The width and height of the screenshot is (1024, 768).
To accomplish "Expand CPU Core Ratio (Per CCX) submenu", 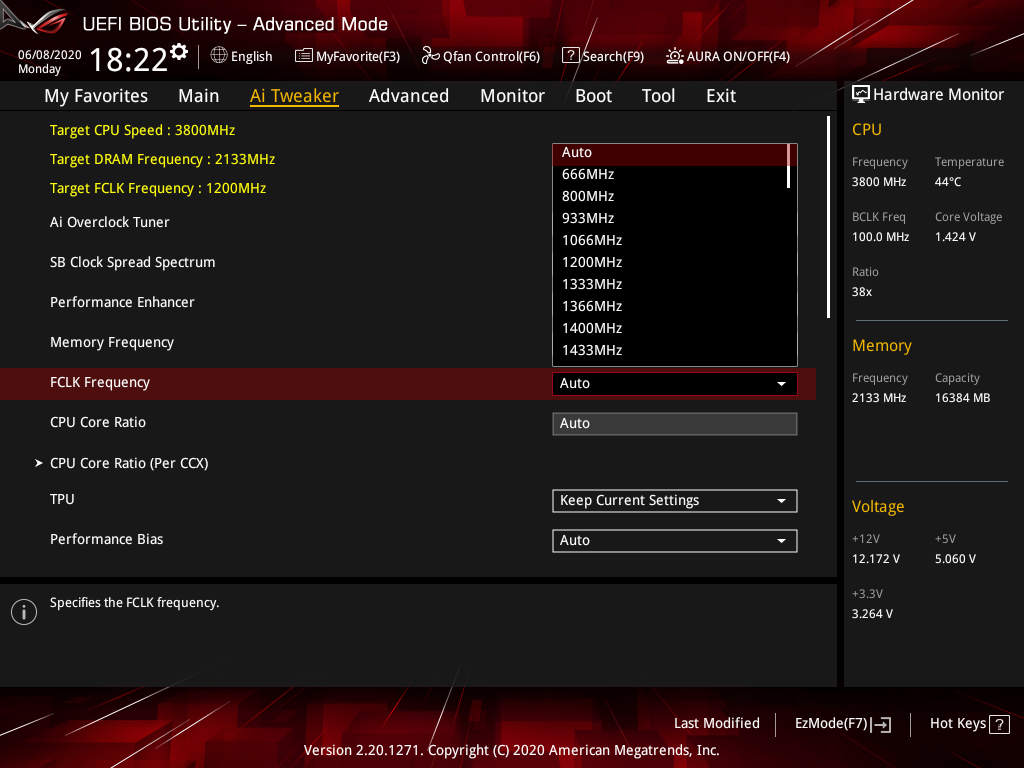I will [x=129, y=463].
